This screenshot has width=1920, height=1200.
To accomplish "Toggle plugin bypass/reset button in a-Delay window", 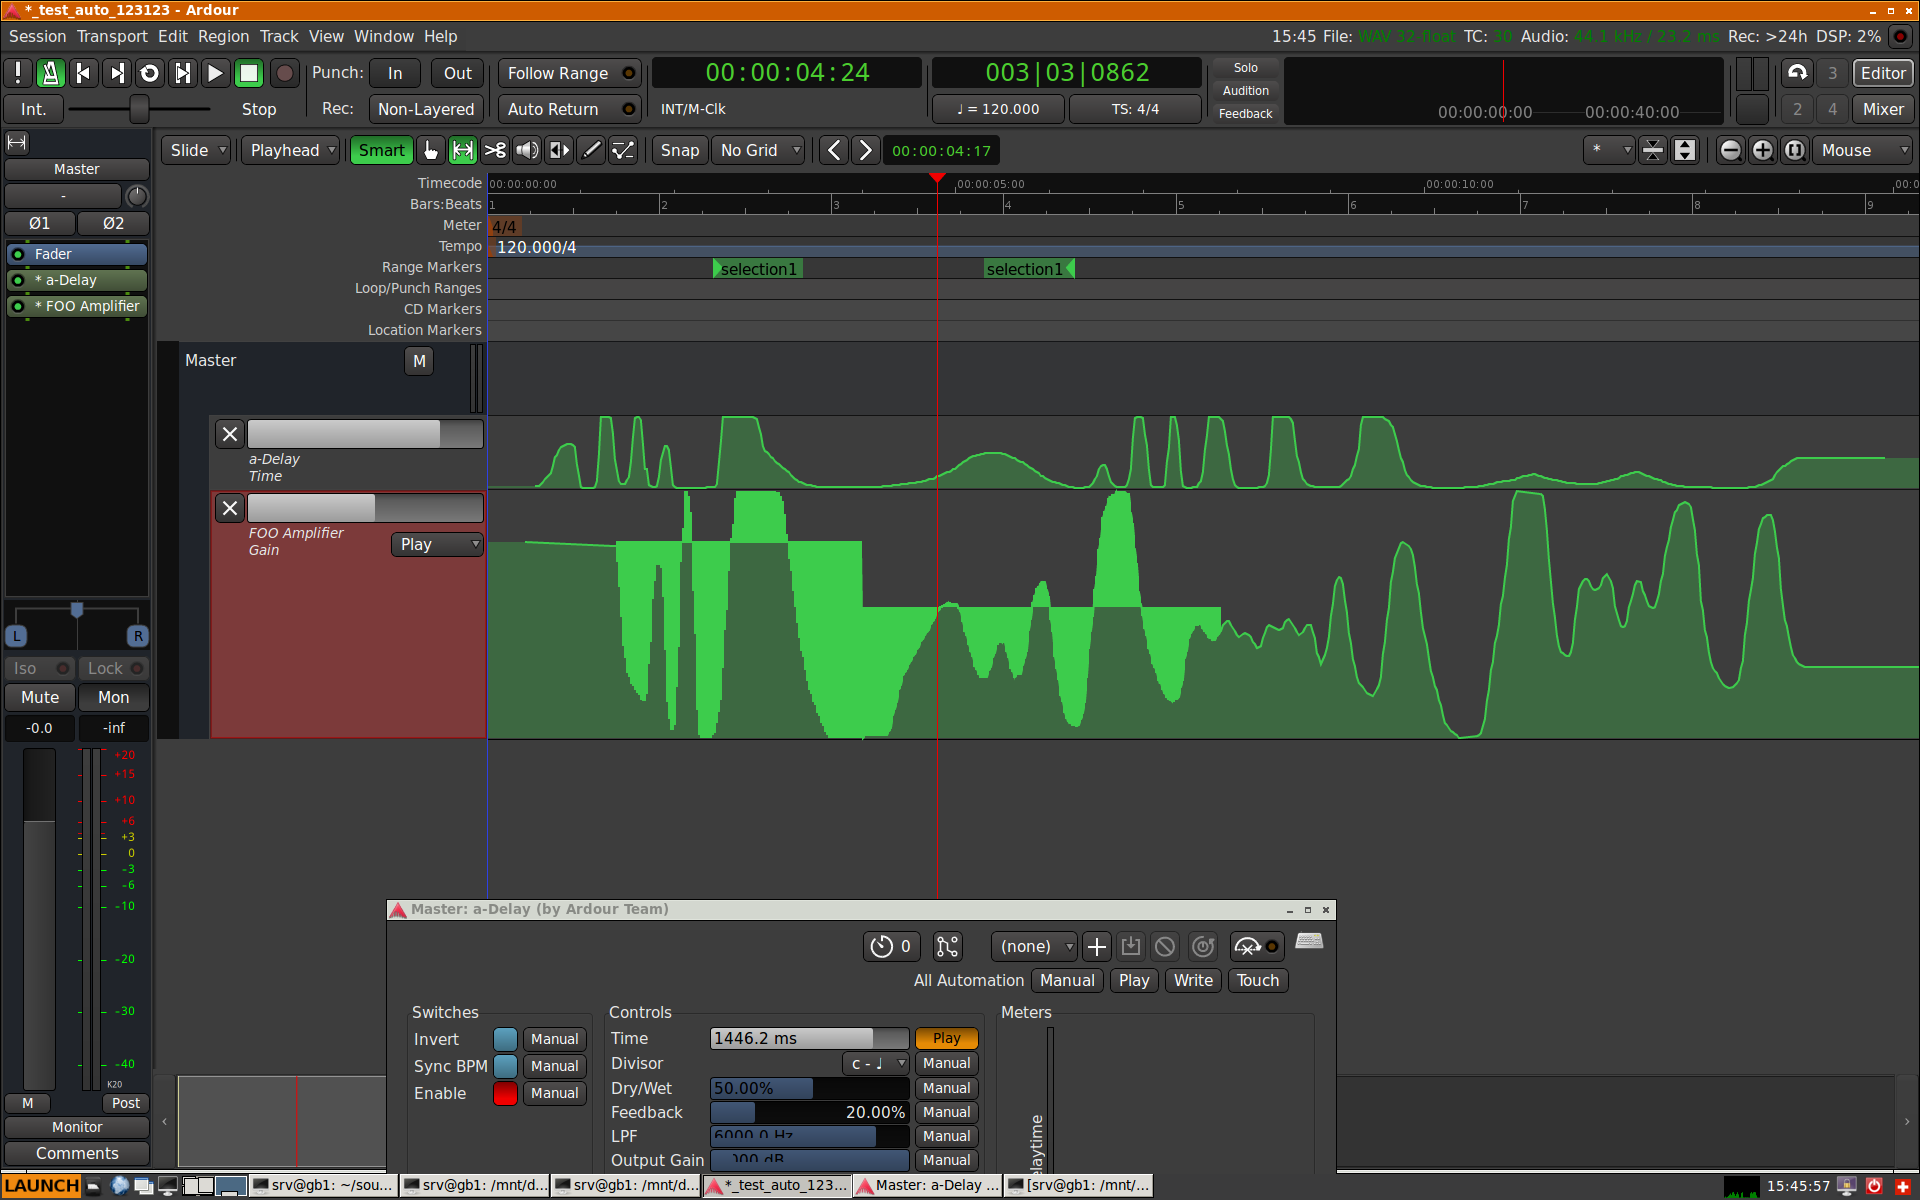I will pos(1257,946).
